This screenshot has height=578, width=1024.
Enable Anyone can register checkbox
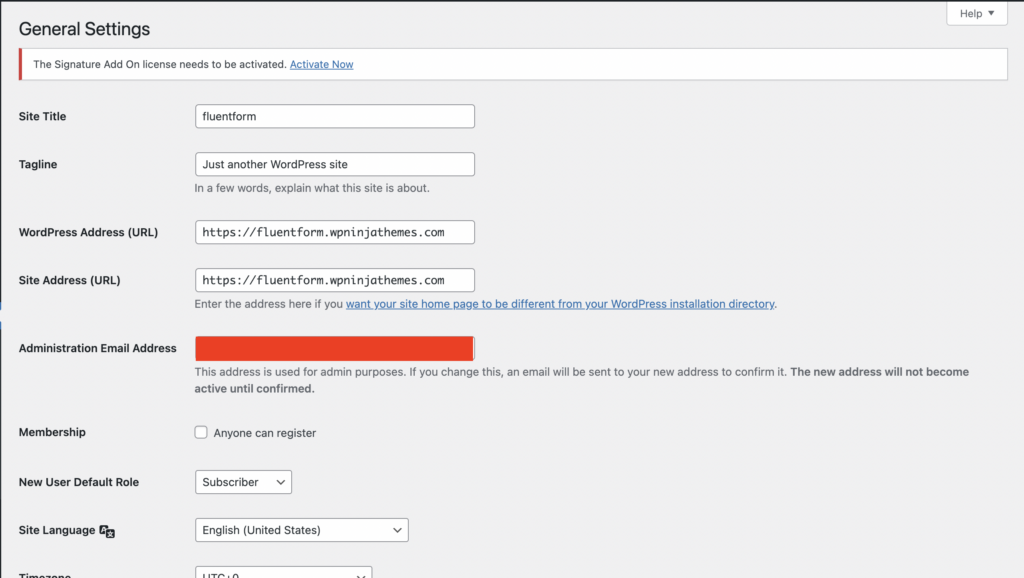coord(201,432)
